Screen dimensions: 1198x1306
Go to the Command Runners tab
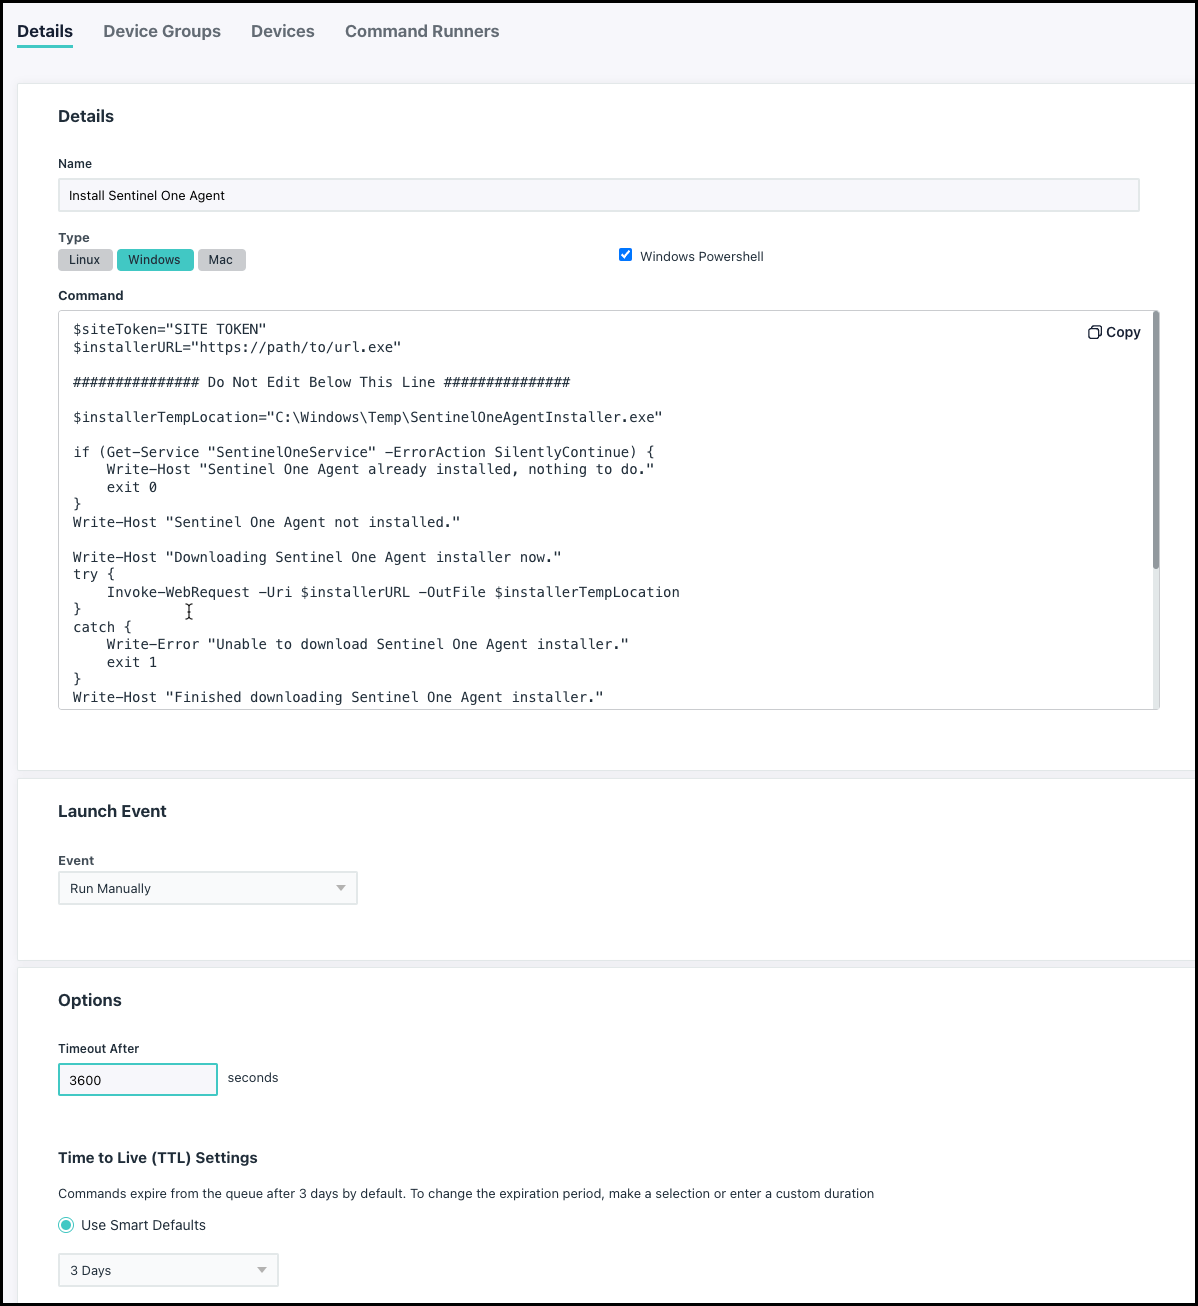[422, 31]
